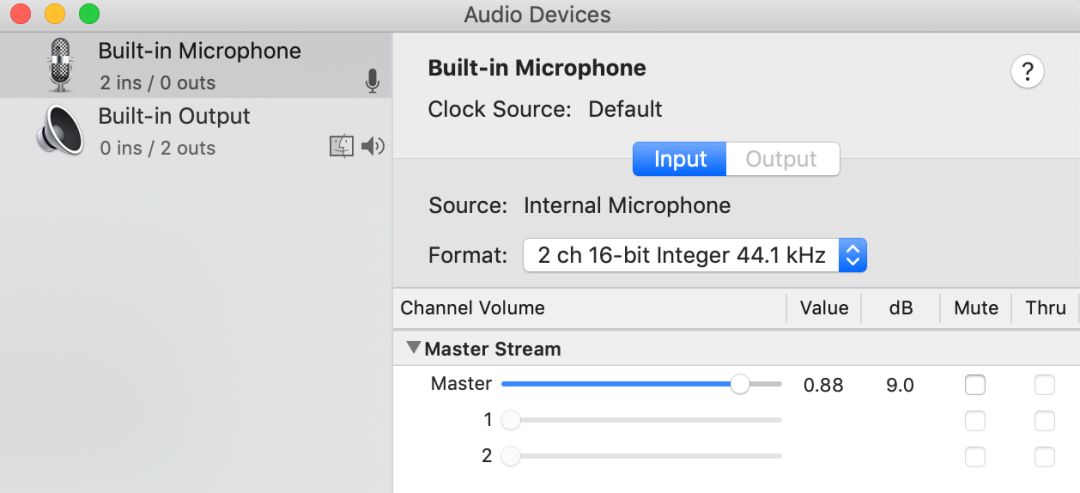The image size is (1080, 493).
Task: Click the Built-in Output speaker icon
Action: point(60,131)
